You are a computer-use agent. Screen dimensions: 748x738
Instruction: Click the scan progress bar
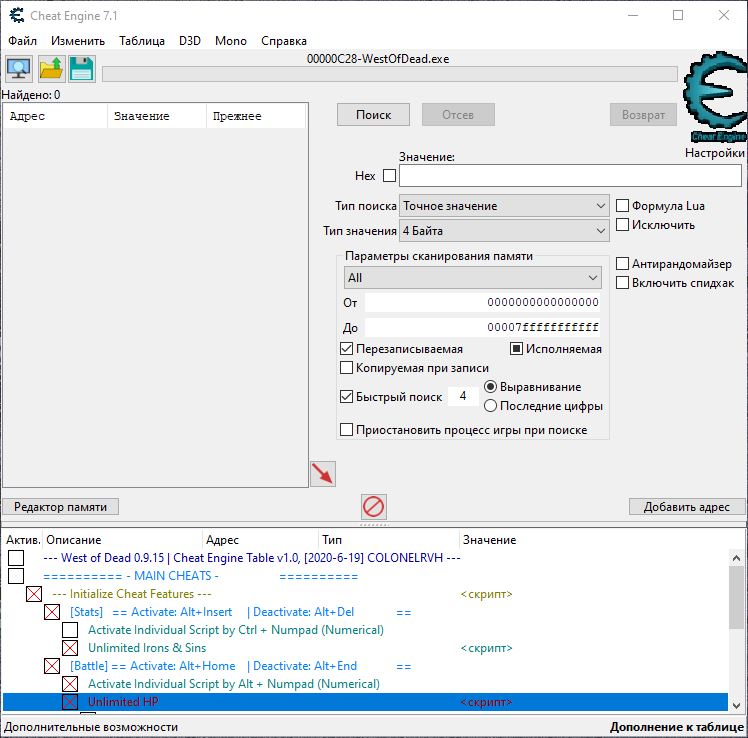point(390,74)
